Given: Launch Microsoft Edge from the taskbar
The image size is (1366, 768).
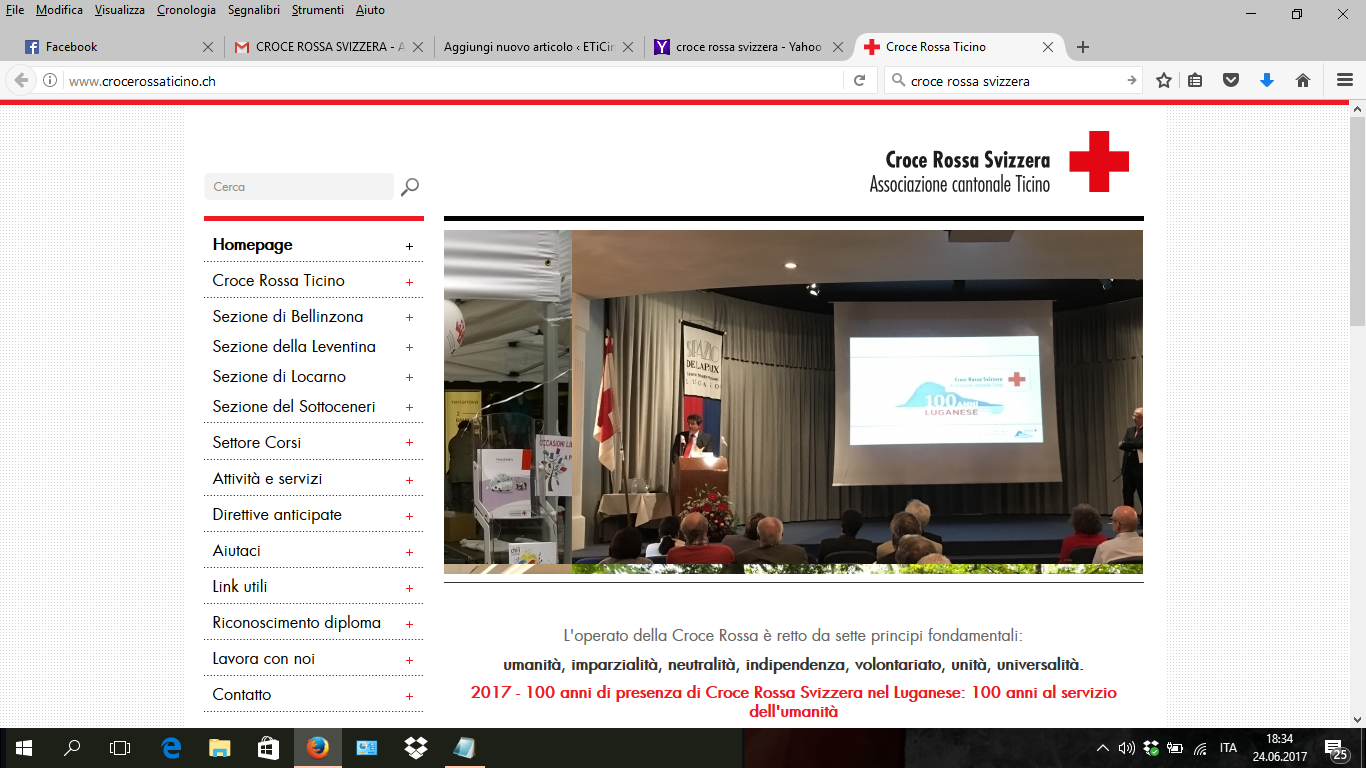Looking at the screenshot, I should [171, 748].
